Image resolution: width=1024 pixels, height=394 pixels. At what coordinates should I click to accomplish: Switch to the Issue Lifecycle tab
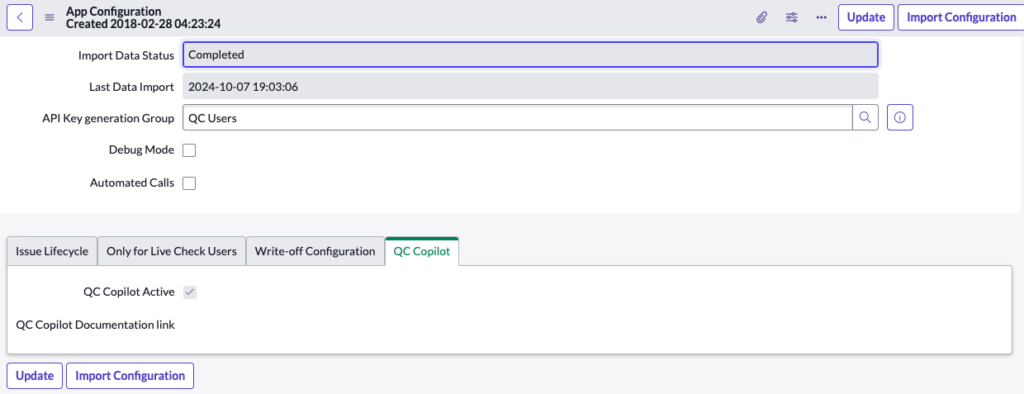[52, 251]
